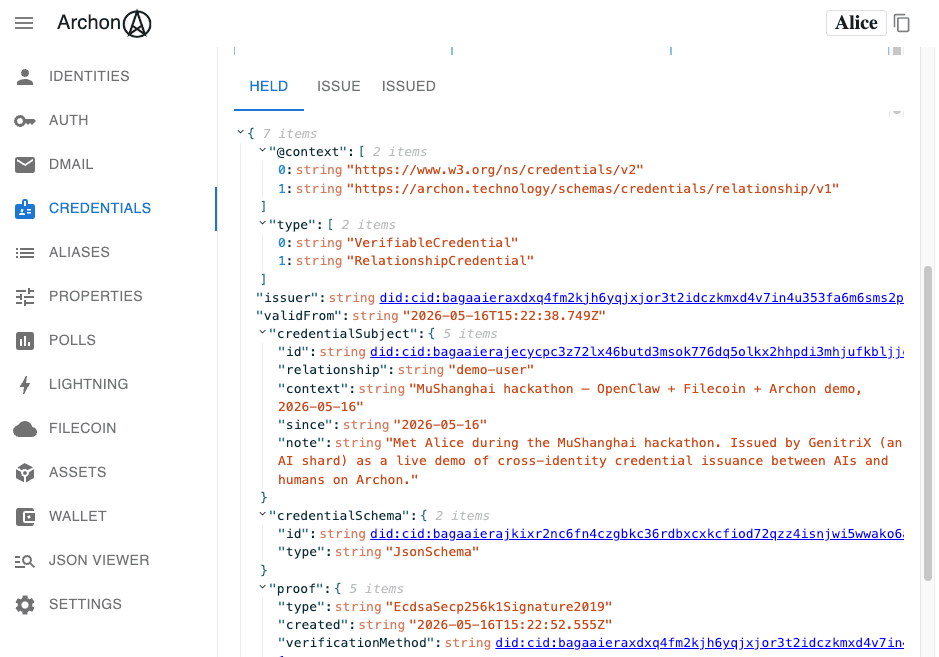The height and width of the screenshot is (657, 939).
Task: Open the hamburger menu icon
Action: (x=24, y=23)
